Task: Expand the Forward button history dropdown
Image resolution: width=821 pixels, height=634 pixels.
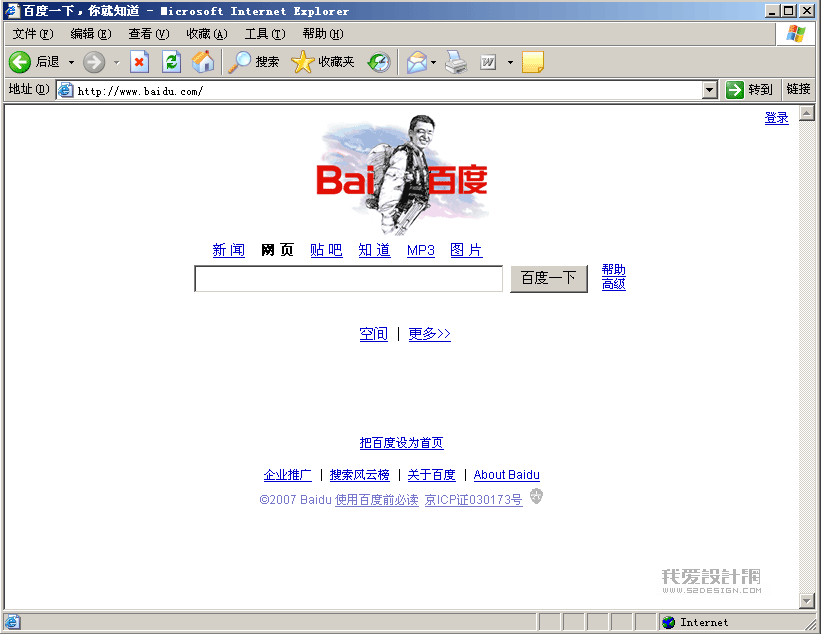Action: pos(117,63)
